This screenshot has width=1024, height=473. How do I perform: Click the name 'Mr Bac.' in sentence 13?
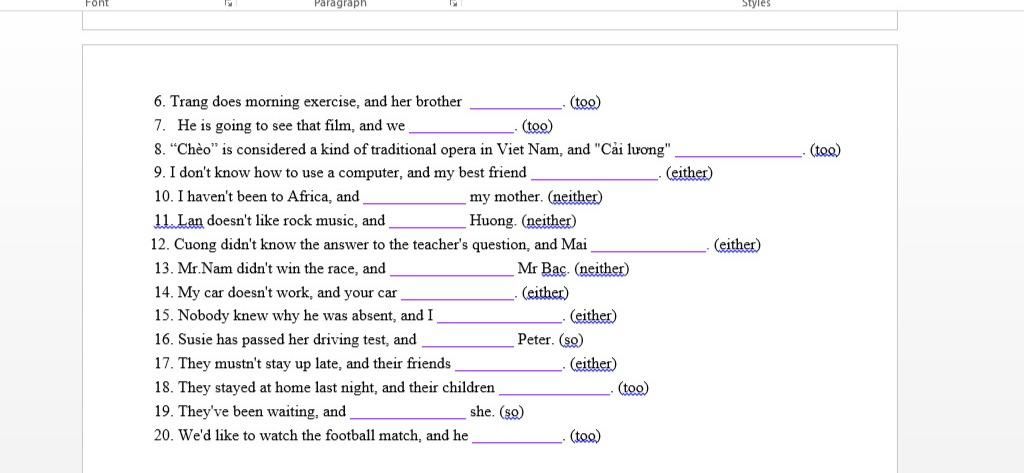tap(544, 269)
